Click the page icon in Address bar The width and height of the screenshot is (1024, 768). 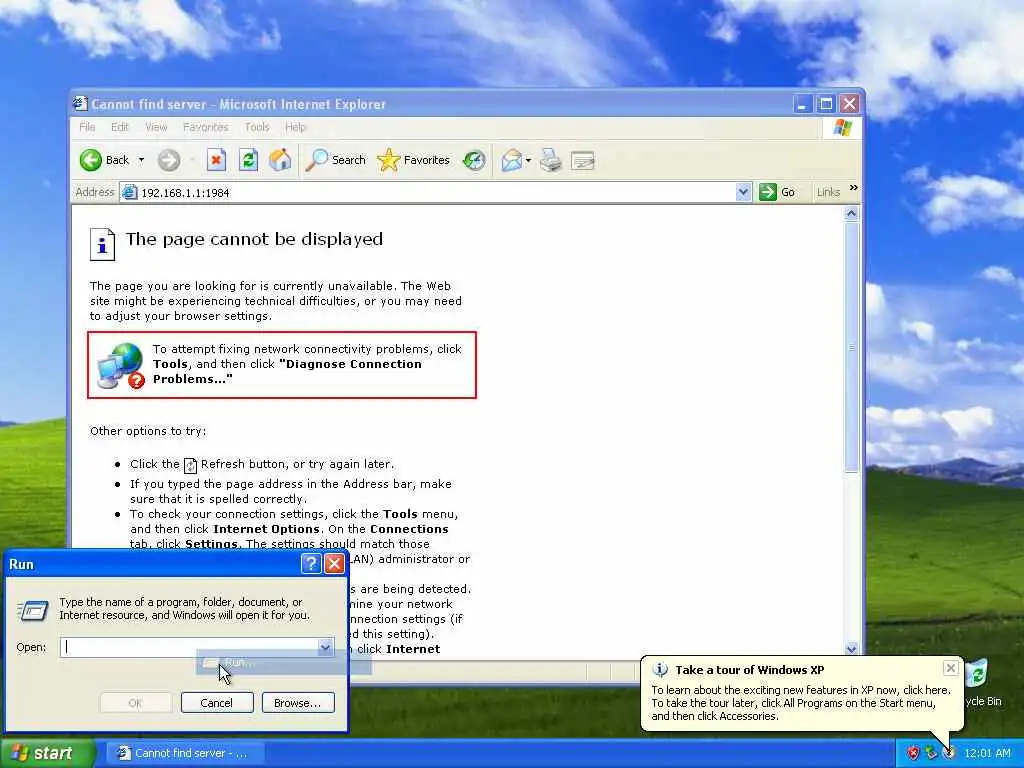coord(130,192)
